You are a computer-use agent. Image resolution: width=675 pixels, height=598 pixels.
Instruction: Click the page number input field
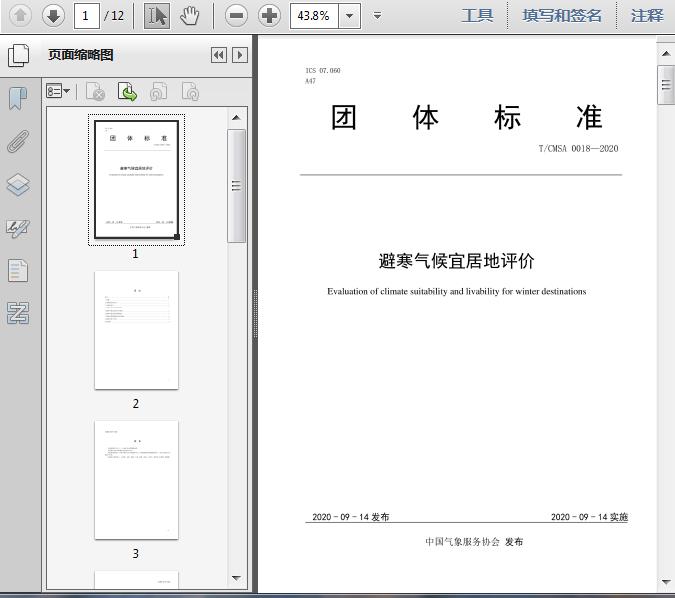pos(87,16)
